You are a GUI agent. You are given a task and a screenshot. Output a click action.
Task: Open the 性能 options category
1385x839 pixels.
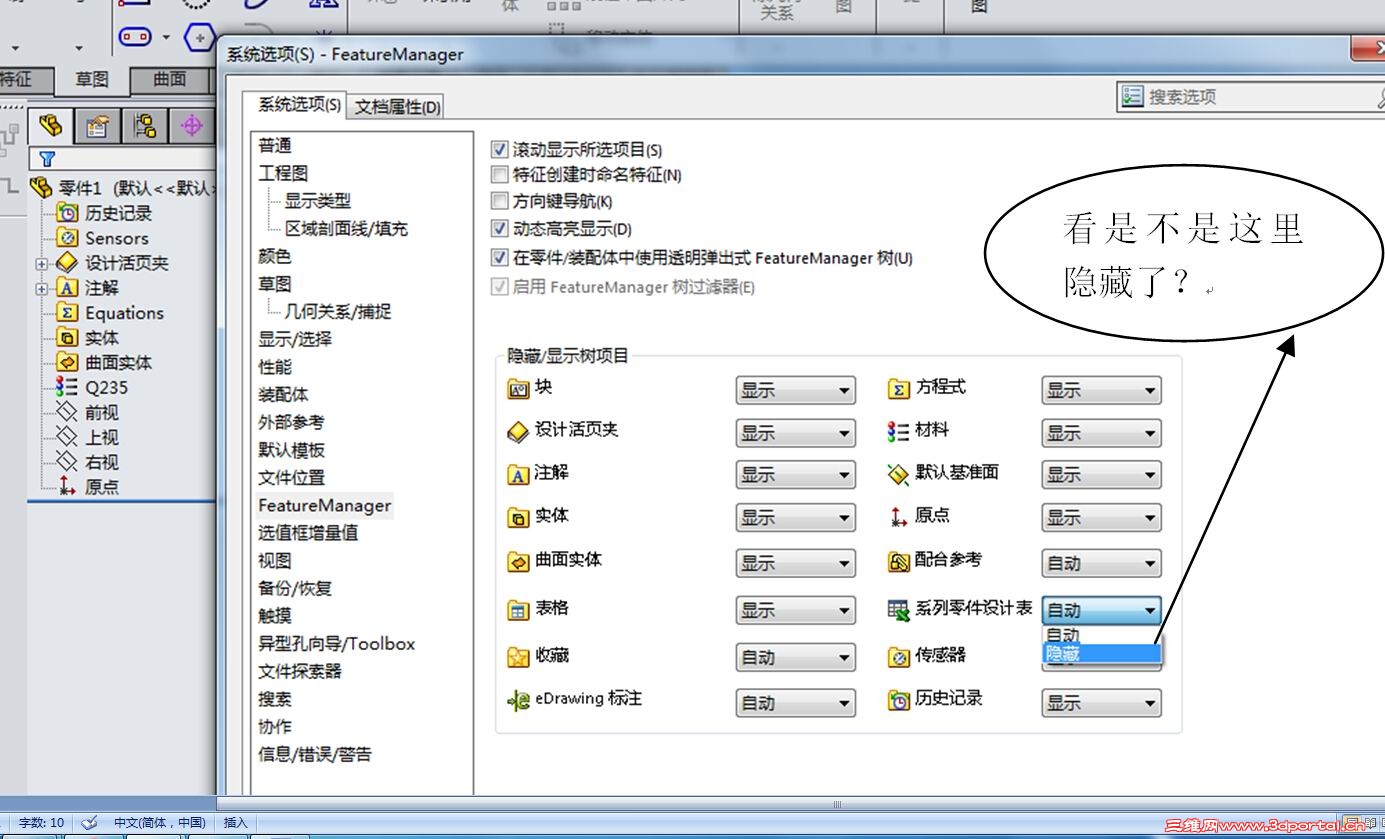[275, 367]
